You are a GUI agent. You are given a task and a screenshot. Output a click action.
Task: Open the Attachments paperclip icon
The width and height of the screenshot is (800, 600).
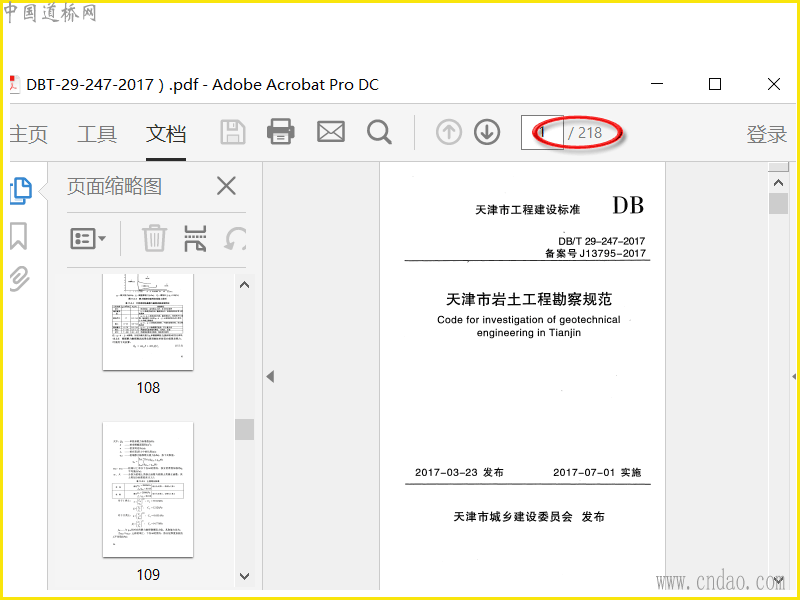(19, 279)
